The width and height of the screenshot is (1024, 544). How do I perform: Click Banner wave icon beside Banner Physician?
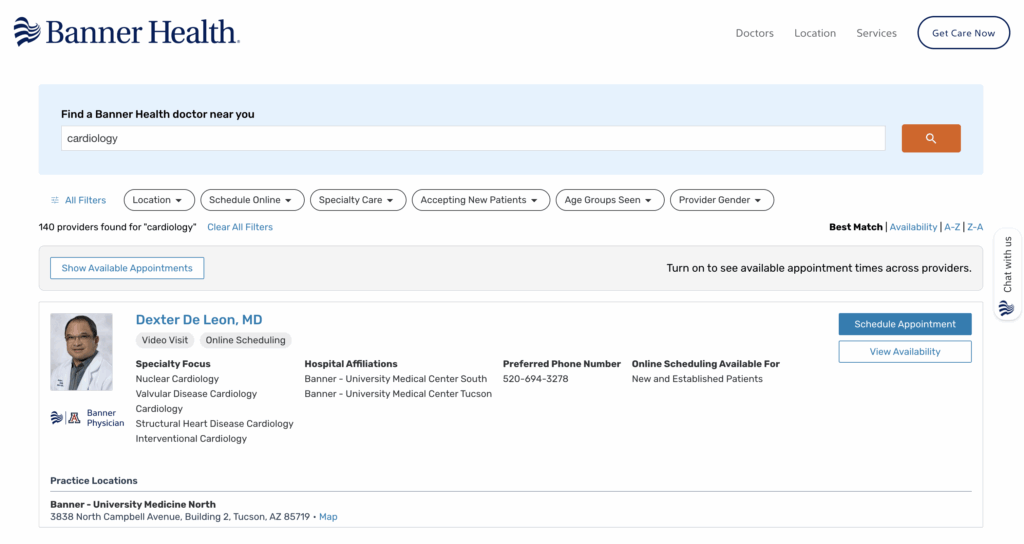point(57,418)
